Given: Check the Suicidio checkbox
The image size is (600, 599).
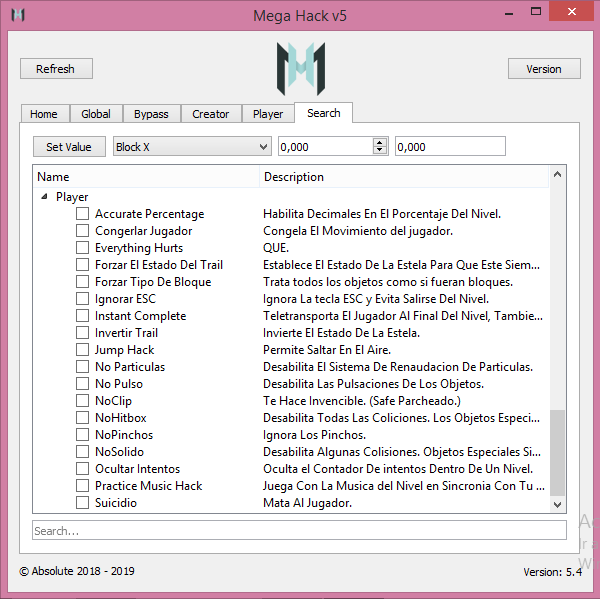Looking at the screenshot, I should [x=82, y=503].
